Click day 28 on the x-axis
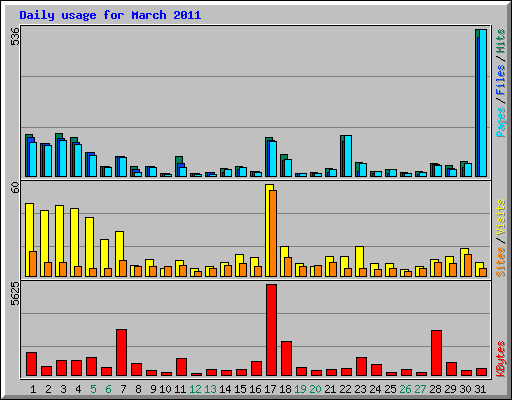The image size is (512, 400). click(x=435, y=389)
